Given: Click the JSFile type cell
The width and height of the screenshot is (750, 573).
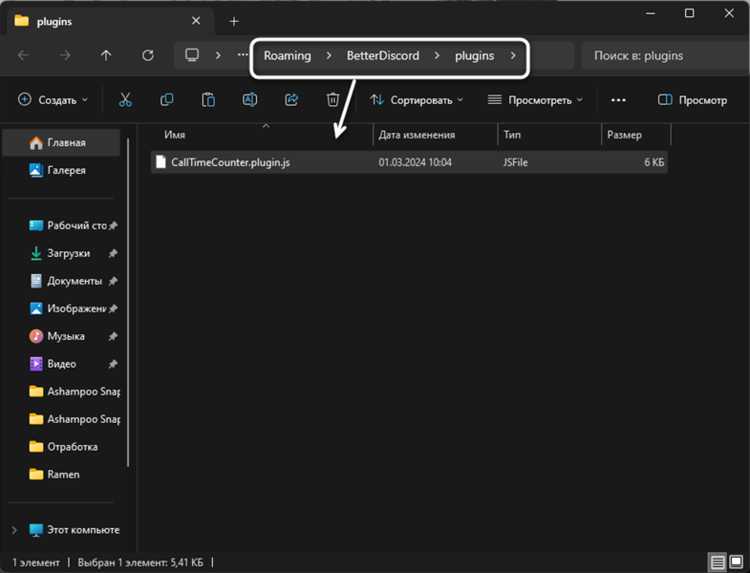Looking at the screenshot, I should pyautogui.click(x=515, y=163).
